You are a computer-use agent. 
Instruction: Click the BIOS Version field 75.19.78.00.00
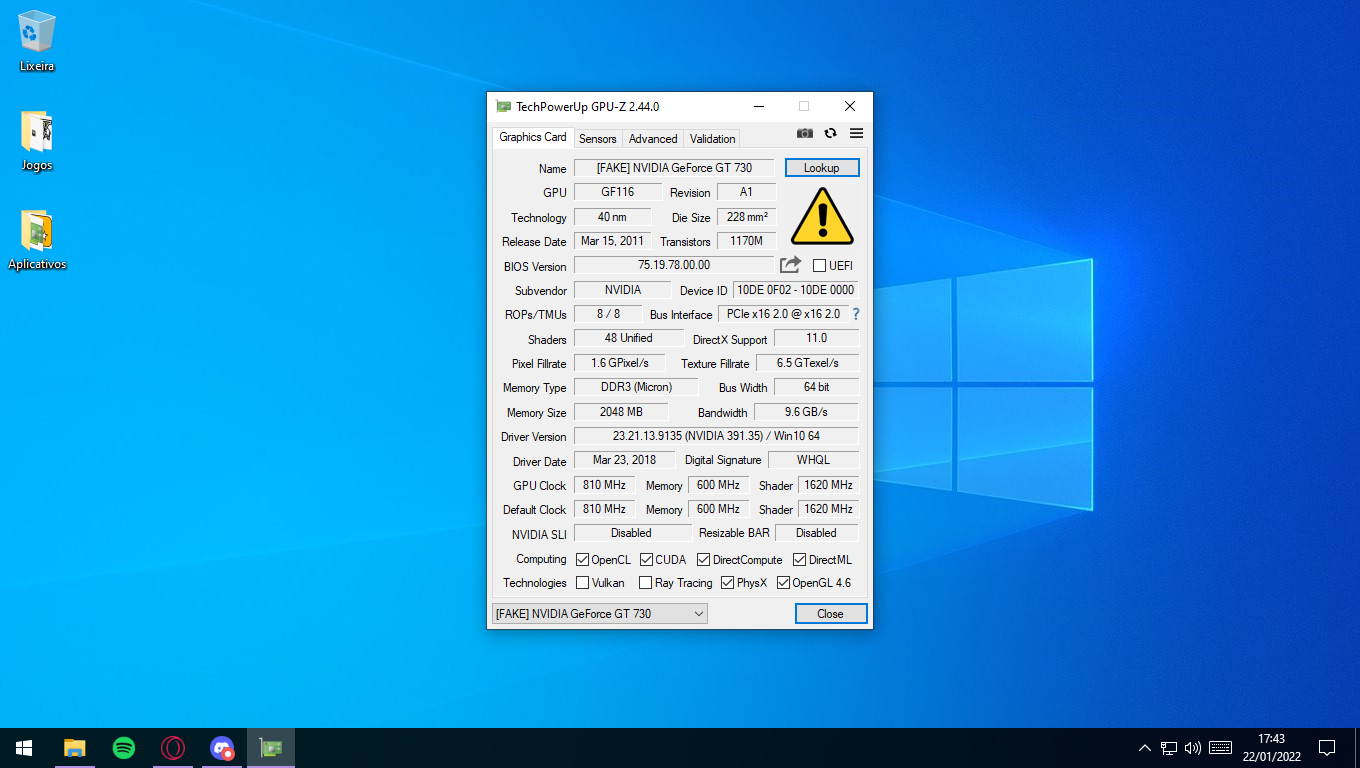(674, 265)
